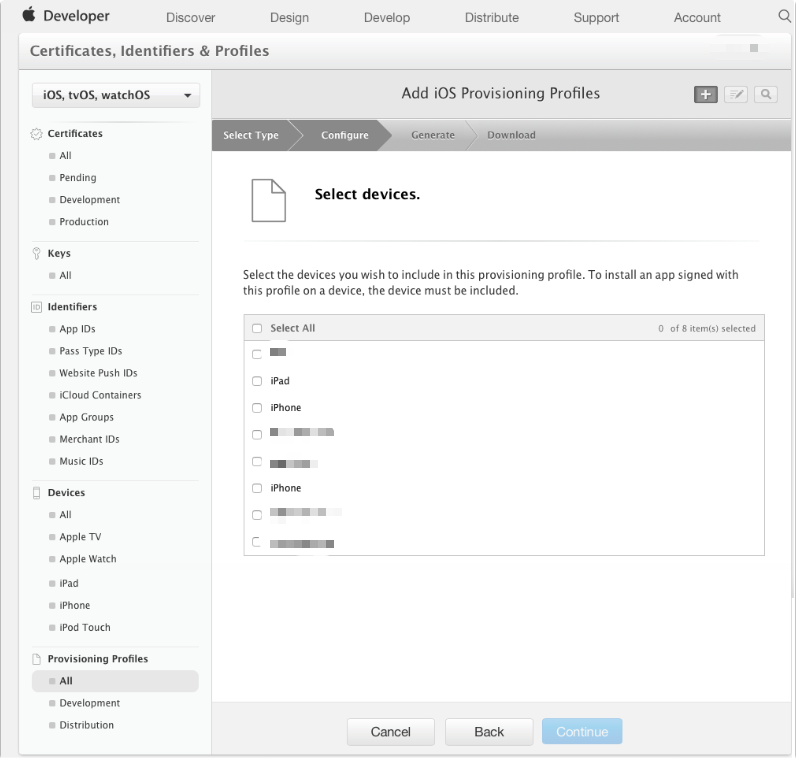Open Certificates All list
The image size is (796, 760).
(65, 156)
